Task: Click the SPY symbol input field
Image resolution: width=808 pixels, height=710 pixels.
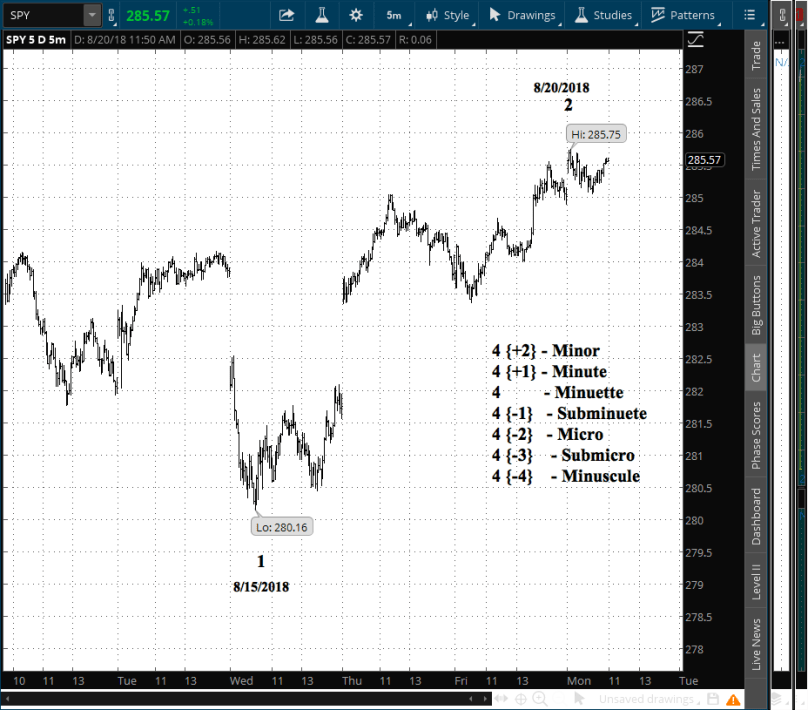Action: pyautogui.click(x=42, y=16)
